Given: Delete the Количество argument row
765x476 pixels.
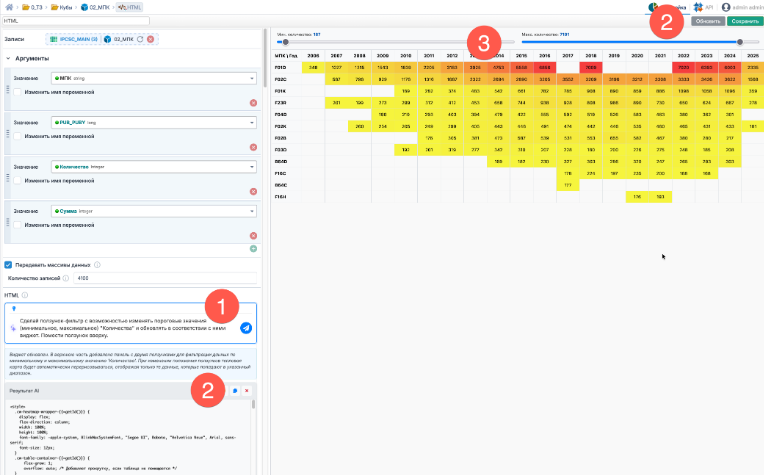Looking at the screenshot, I should 253,192.
